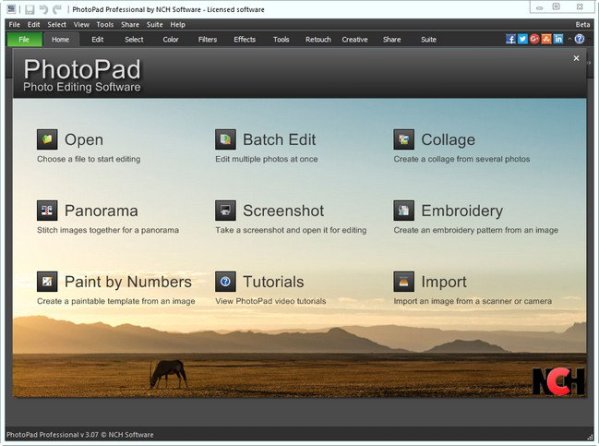Open the Help menu

178,24
